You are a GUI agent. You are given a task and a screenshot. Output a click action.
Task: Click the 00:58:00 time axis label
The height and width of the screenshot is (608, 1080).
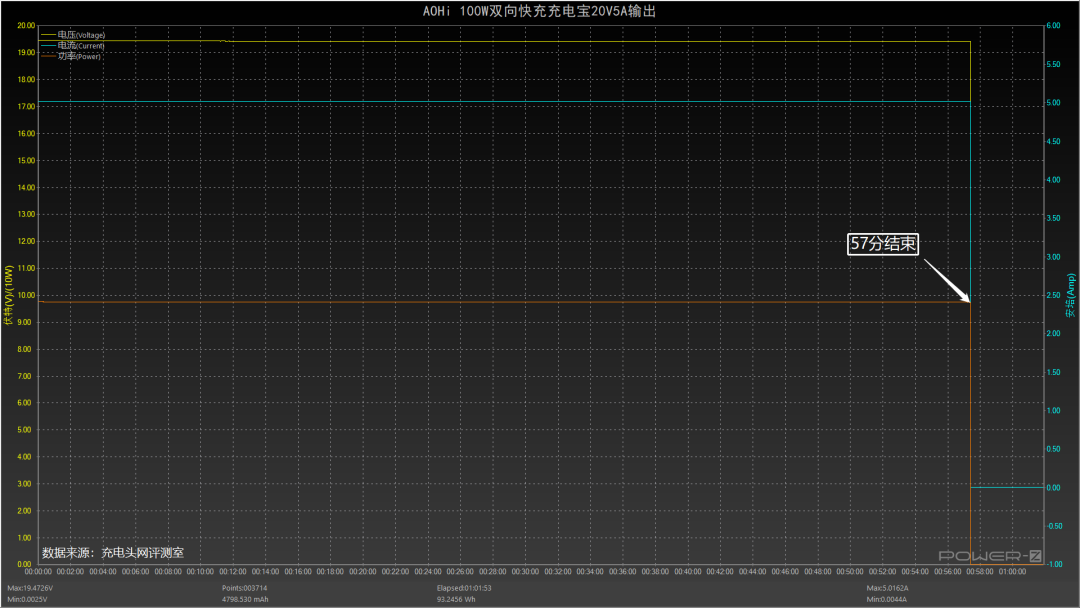pos(980,572)
